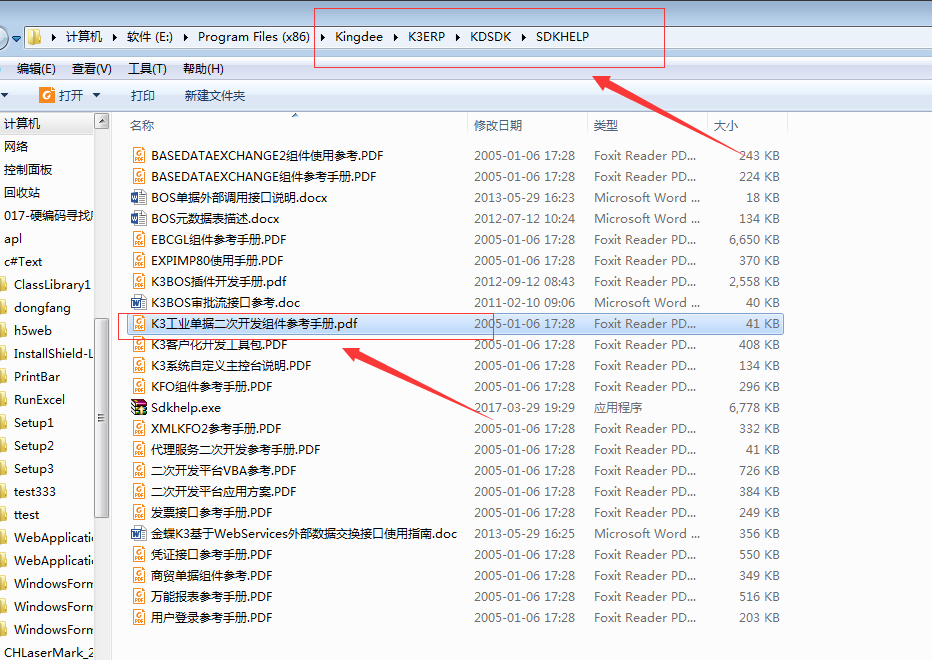Select test333 folder in navigation pane
The height and width of the screenshot is (660, 932).
(34, 492)
